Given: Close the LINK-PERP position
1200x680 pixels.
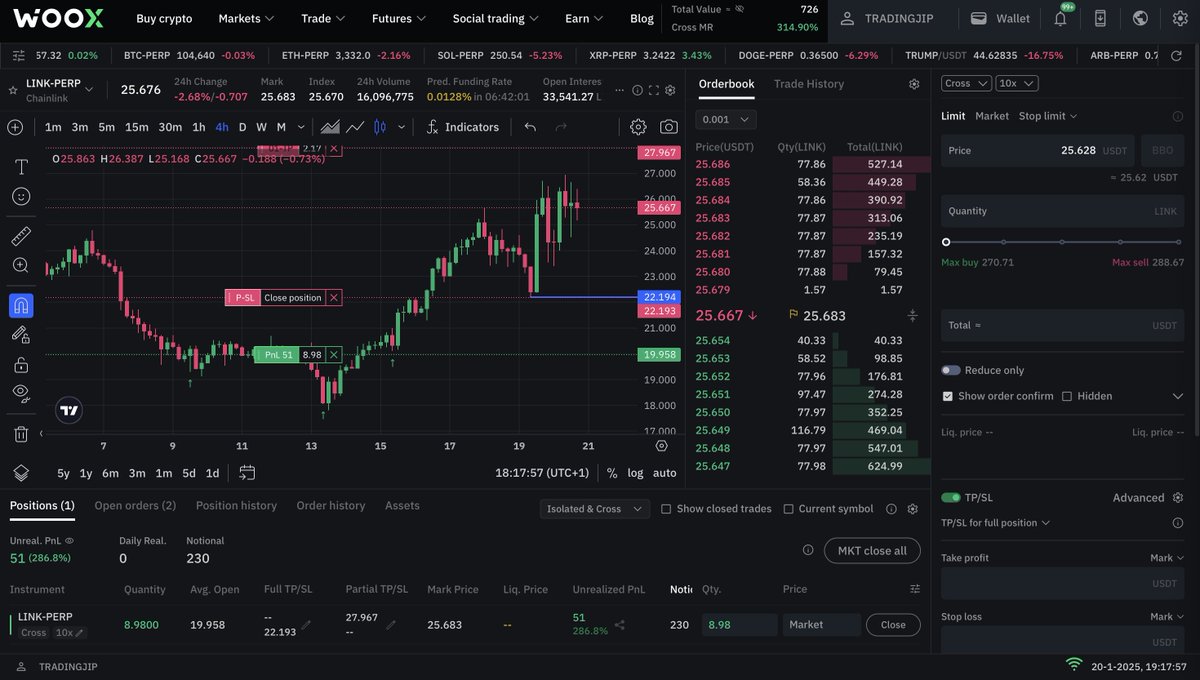Looking at the screenshot, I should click(893, 625).
